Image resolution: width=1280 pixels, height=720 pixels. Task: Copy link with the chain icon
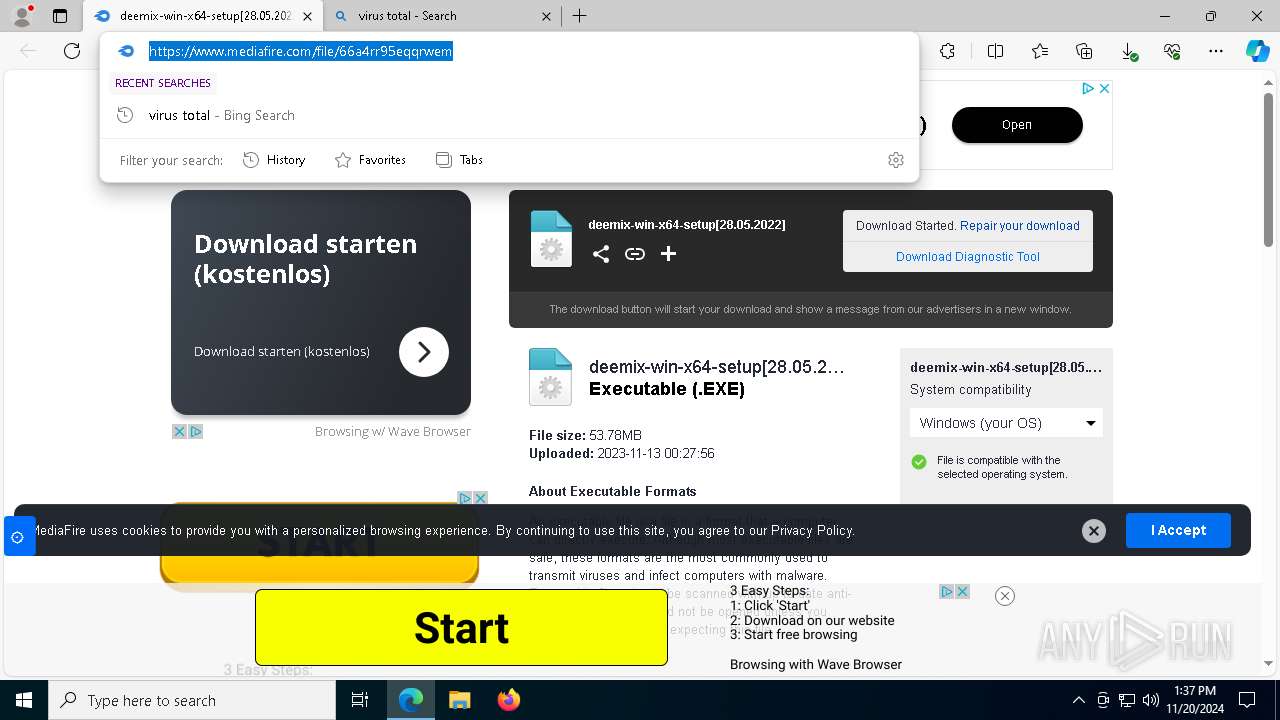click(635, 254)
